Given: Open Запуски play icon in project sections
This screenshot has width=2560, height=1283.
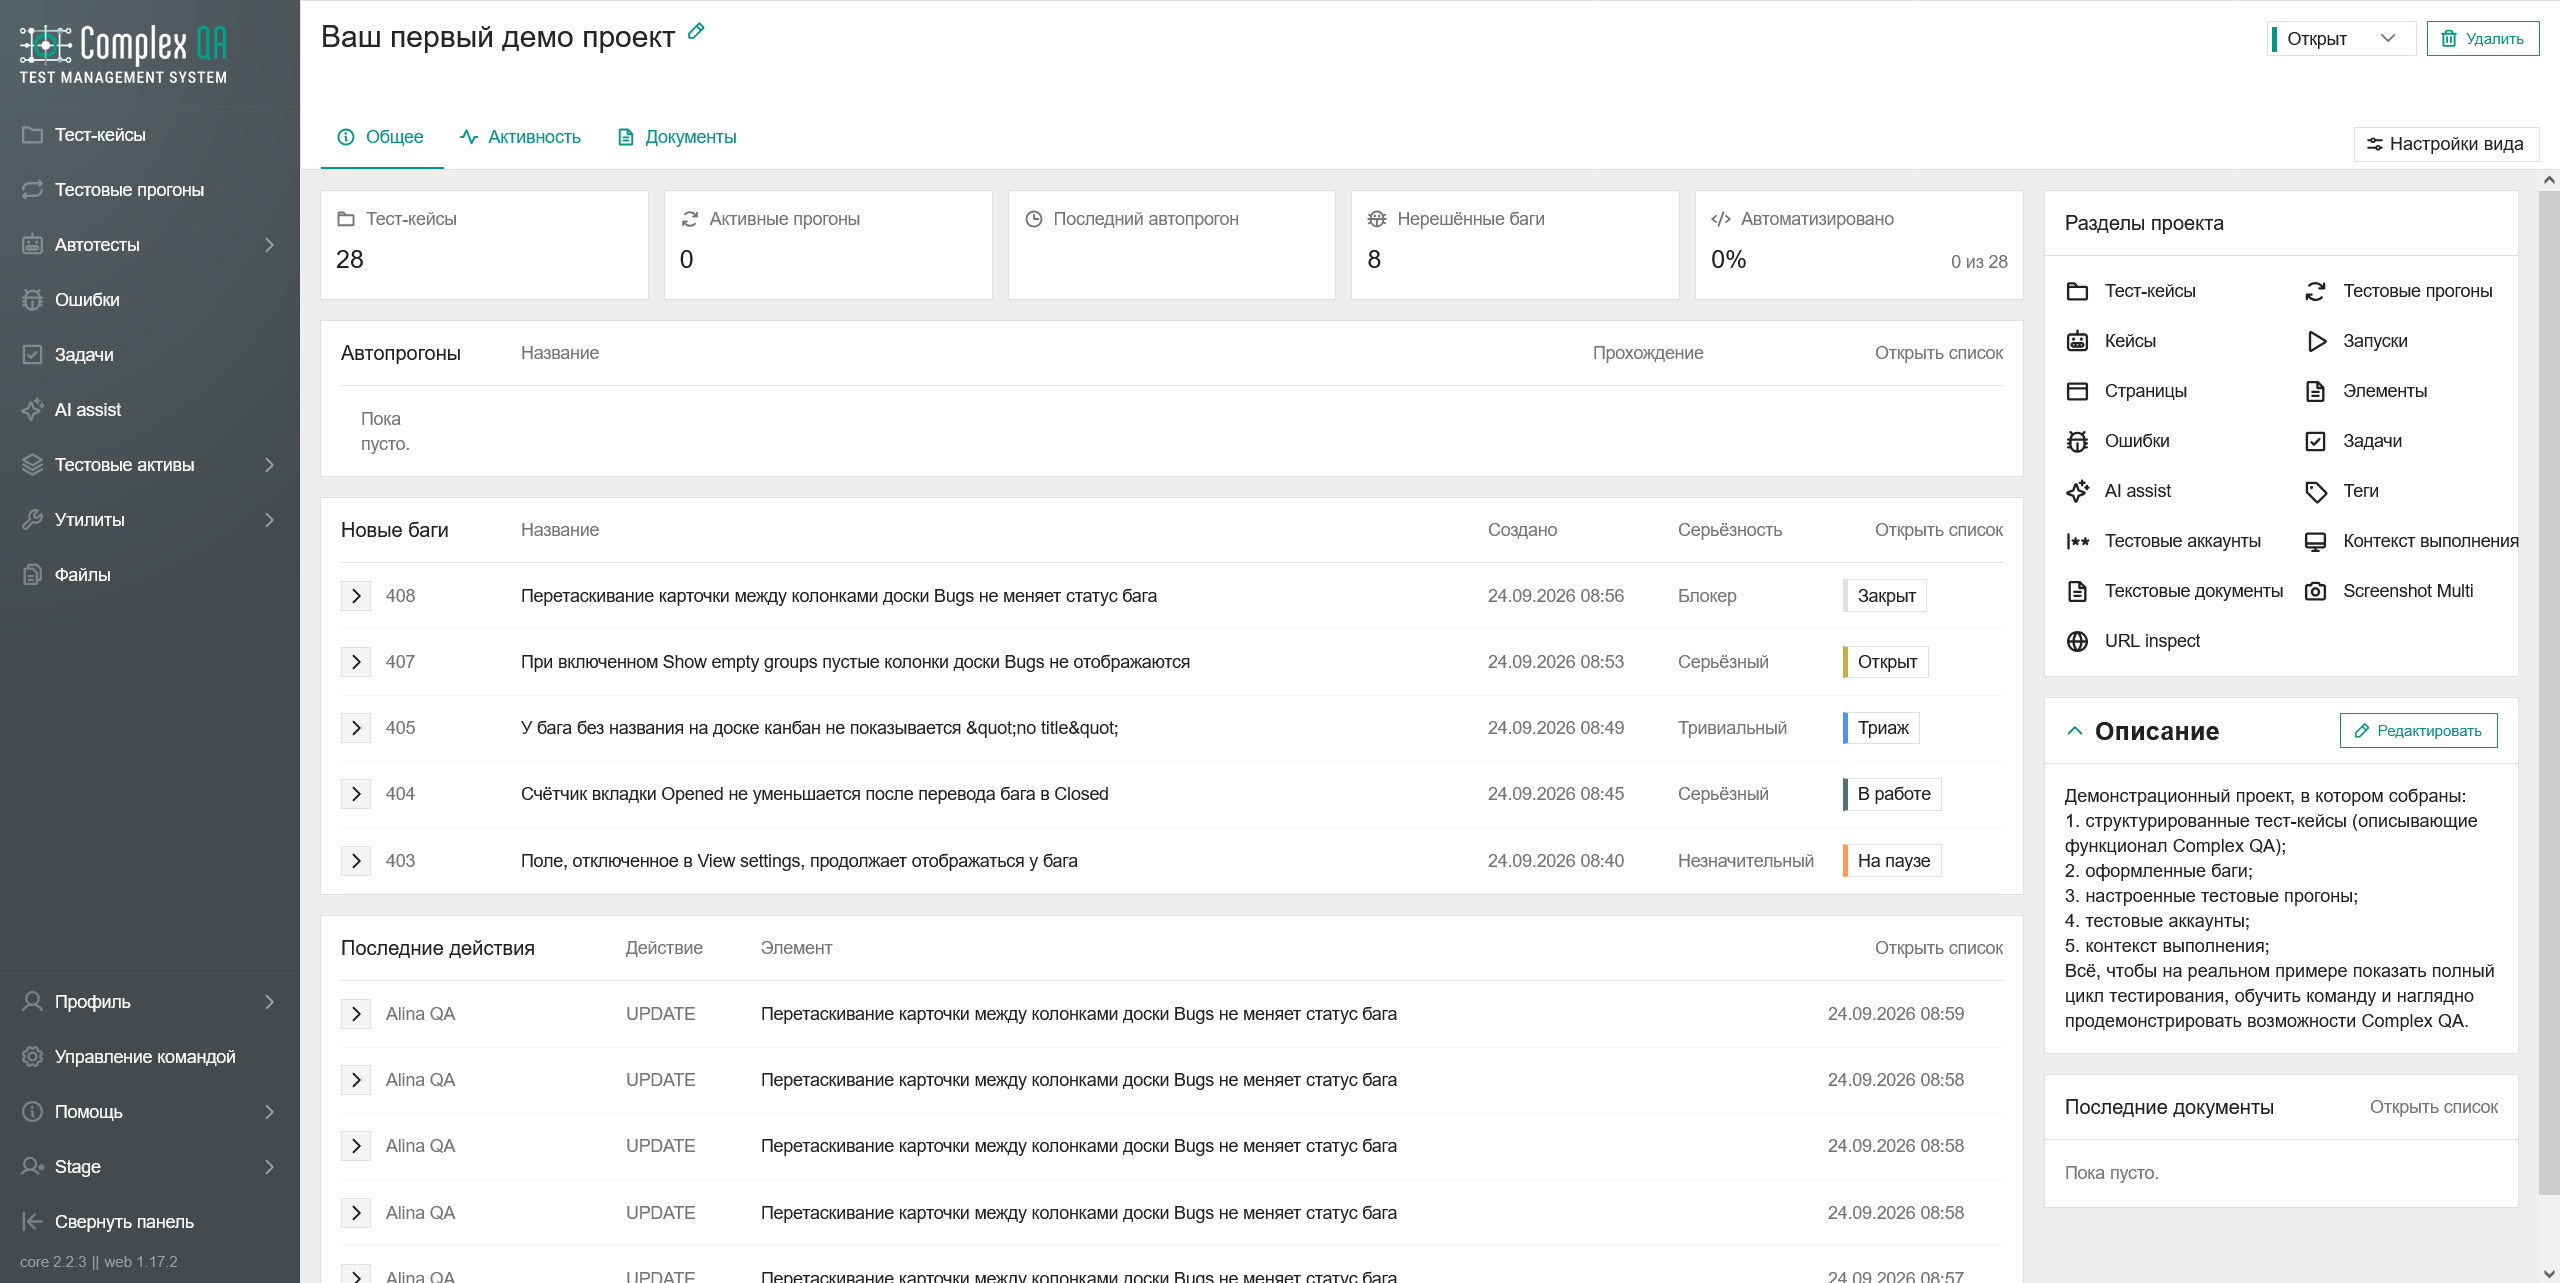Looking at the screenshot, I should [x=2316, y=341].
